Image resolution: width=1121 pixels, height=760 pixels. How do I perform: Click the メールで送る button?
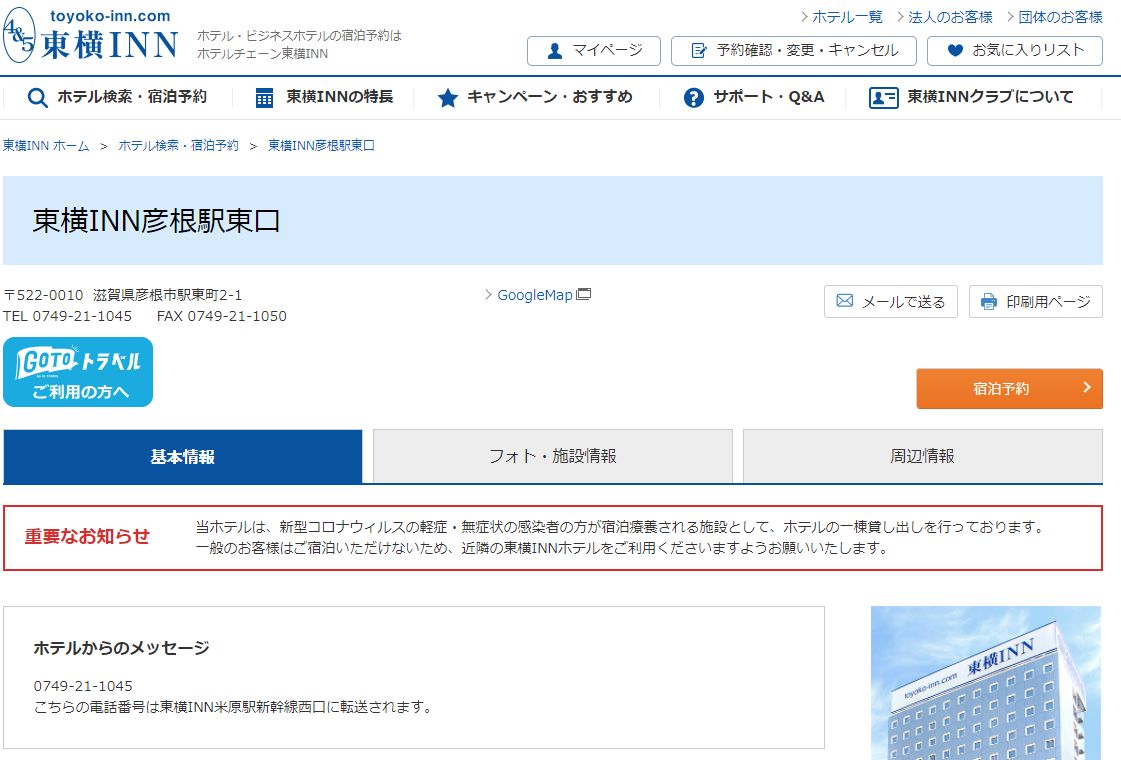891,302
